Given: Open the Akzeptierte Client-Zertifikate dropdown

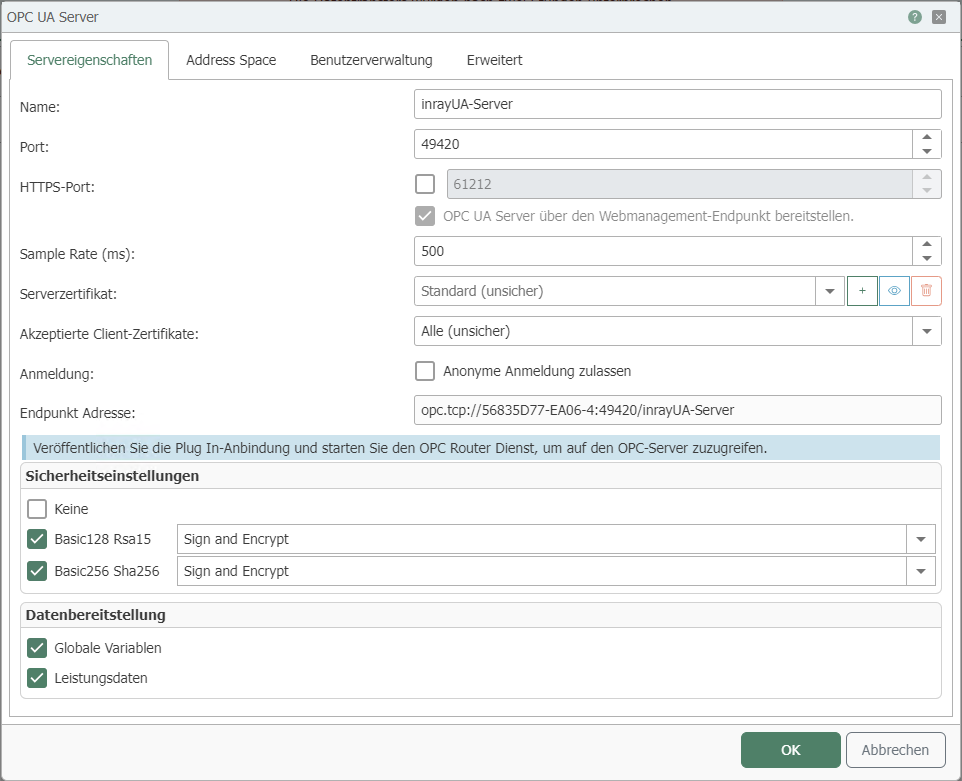Looking at the screenshot, I should pos(926,330).
